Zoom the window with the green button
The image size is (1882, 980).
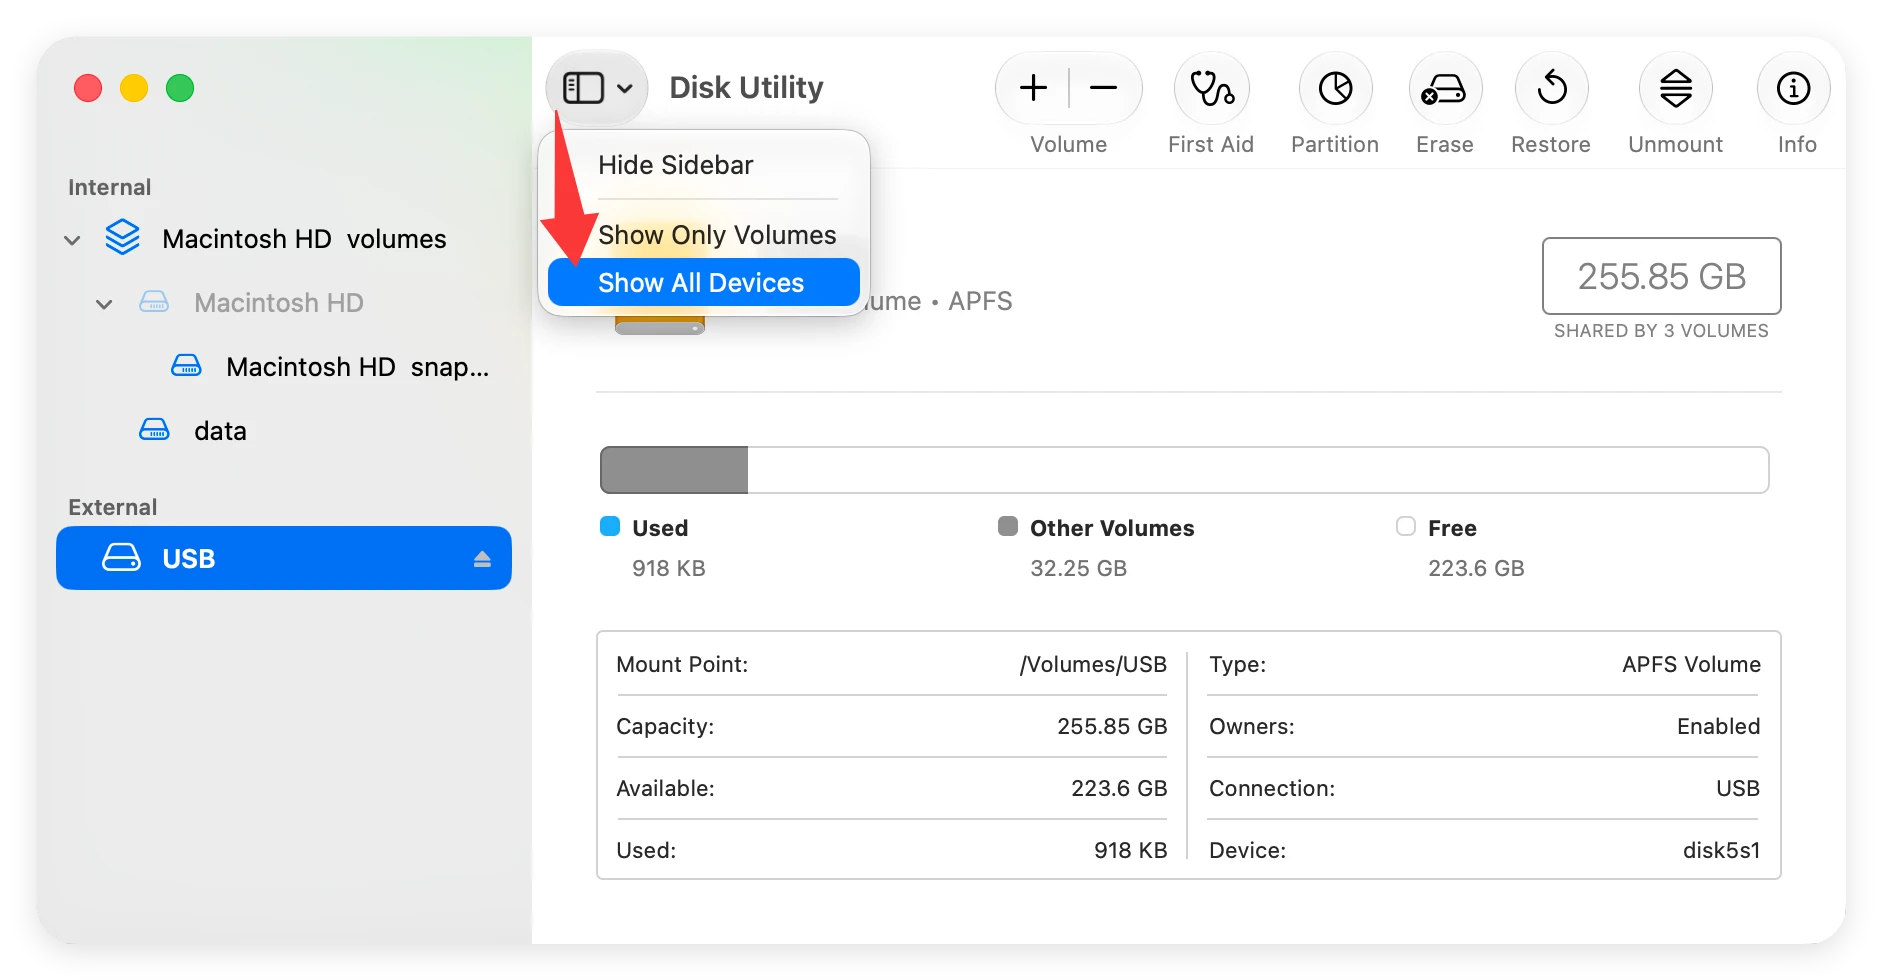180,88
